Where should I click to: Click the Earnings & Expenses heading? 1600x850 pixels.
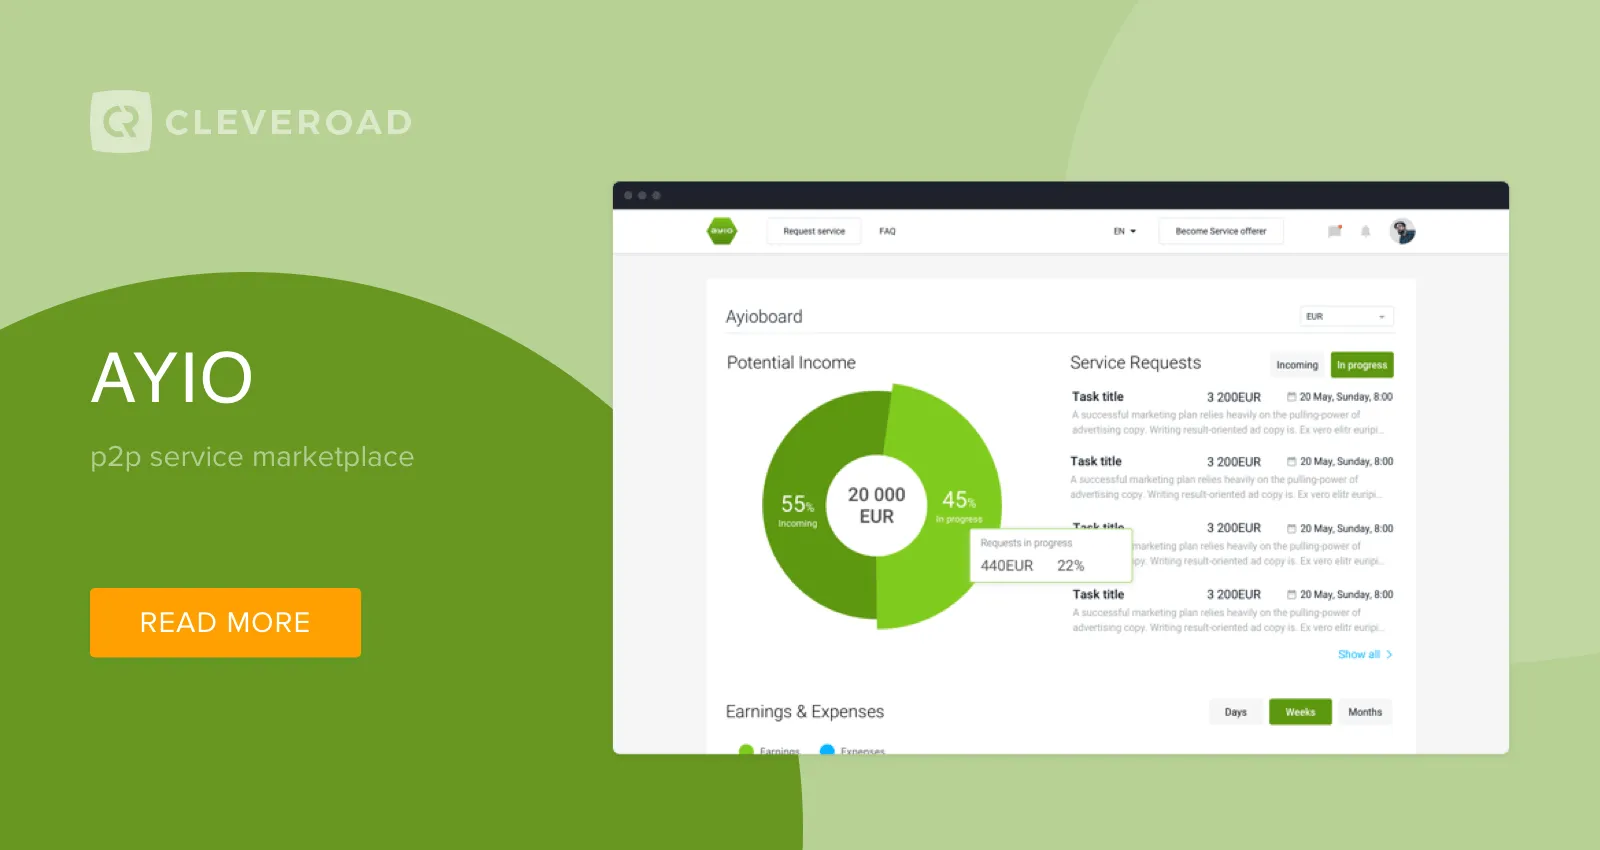(805, 712)
